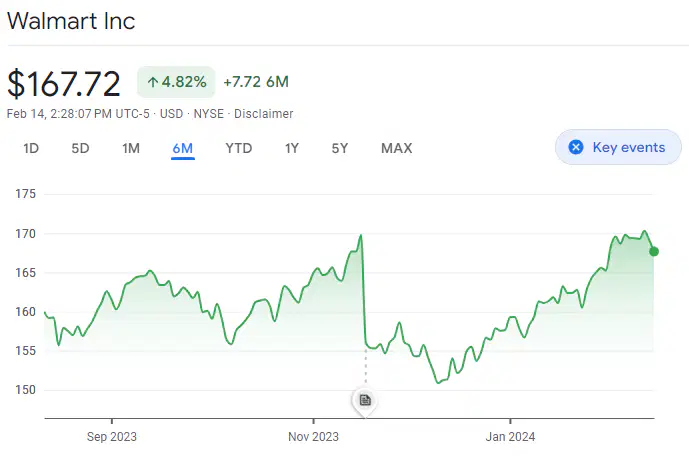This screenshot has height=456, width=689.
Task: Click the 4.82% change badge
Action: [x=176, y=82]
